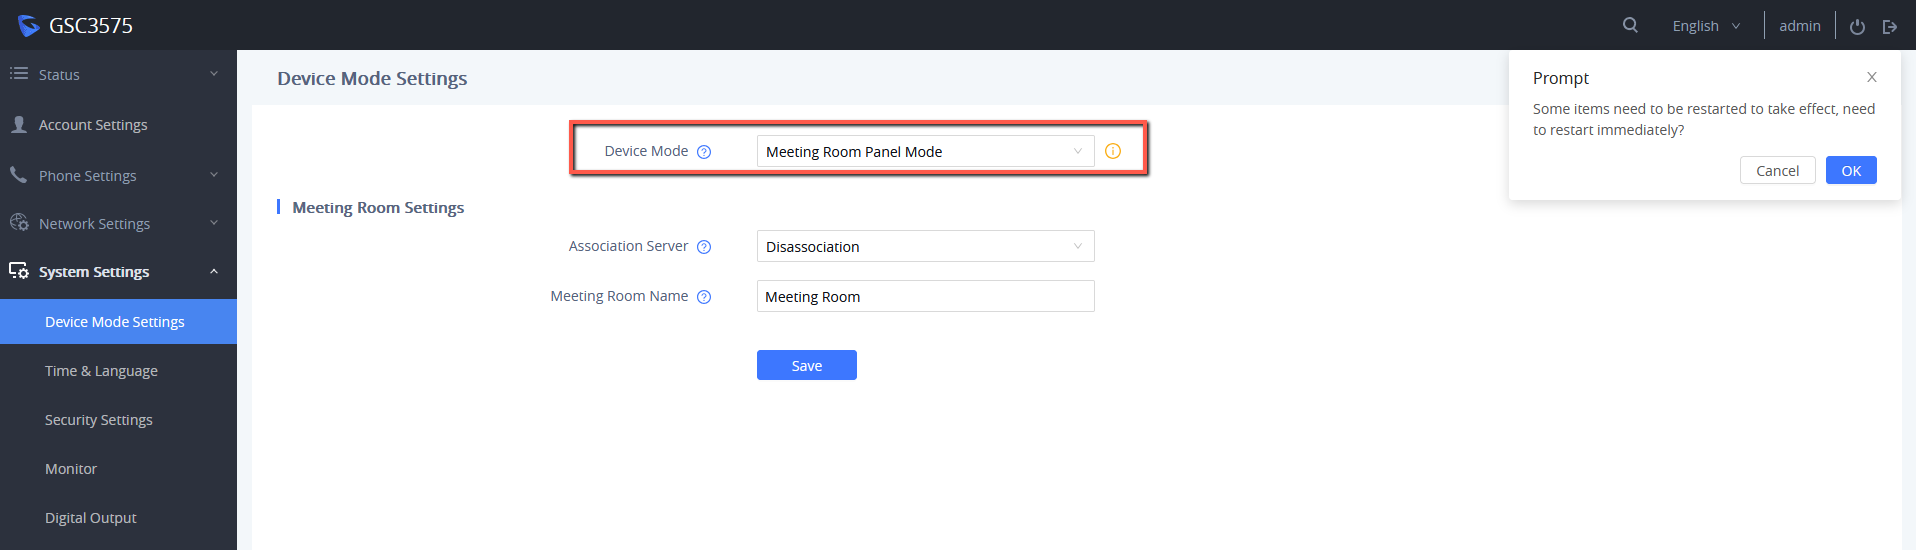Open the search magnifier icon

pyautogui.click(x=1630, y=25)
